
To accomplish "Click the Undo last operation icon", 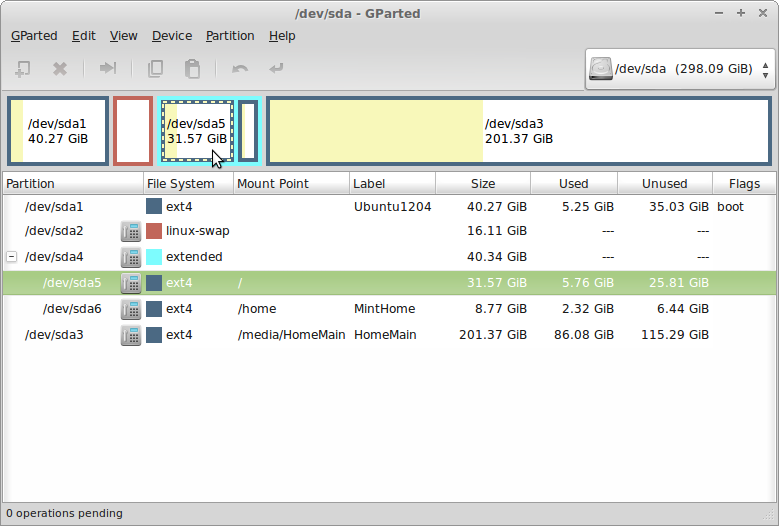I will pos(240,69).
